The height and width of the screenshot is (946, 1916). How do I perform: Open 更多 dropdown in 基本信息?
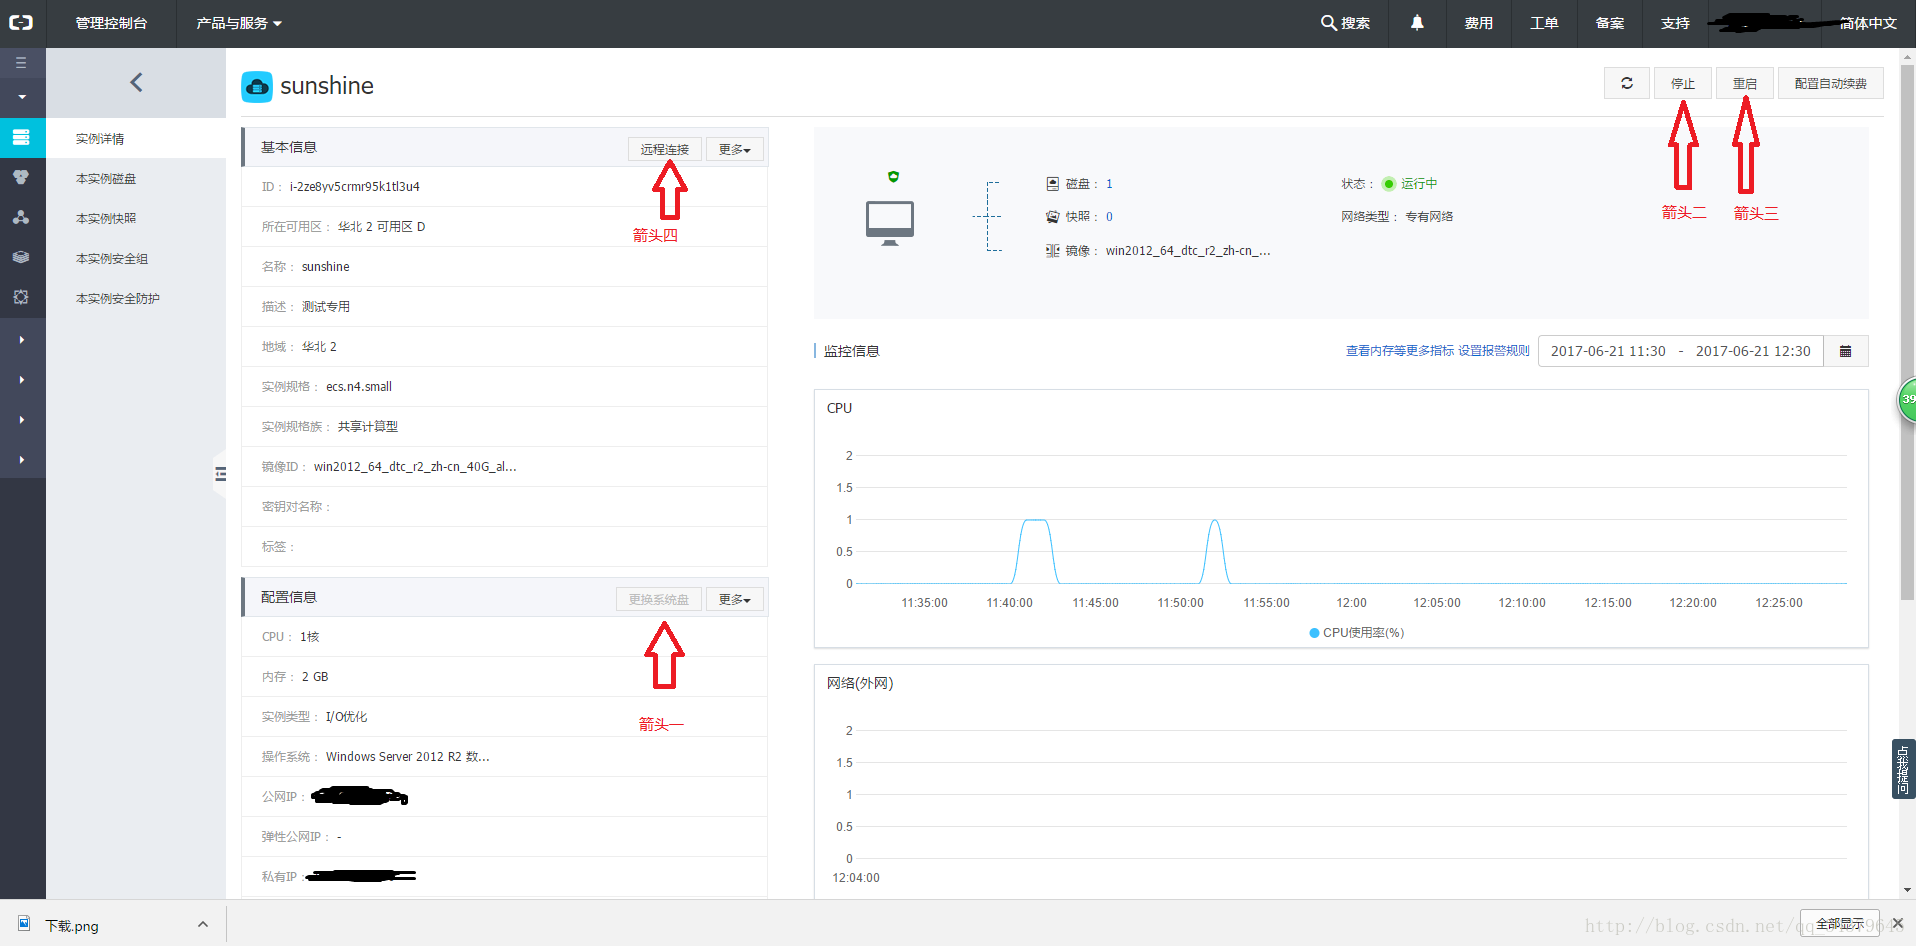pos(735,149)
